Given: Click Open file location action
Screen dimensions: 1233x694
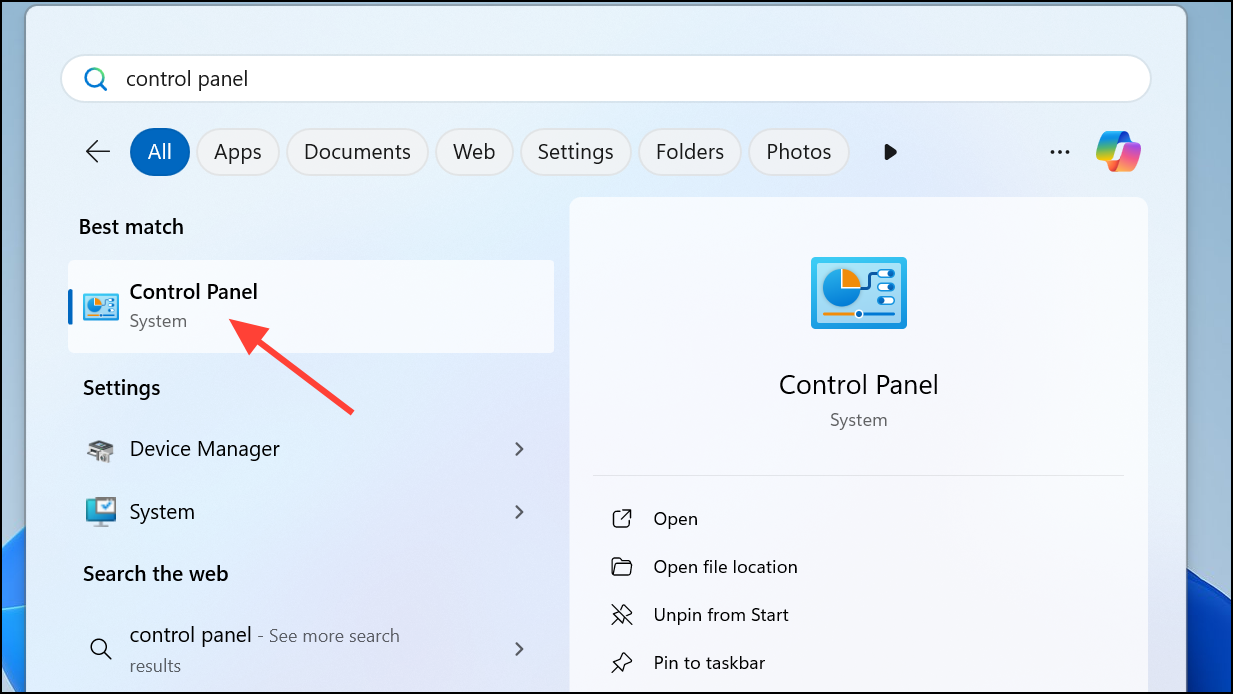Looking at the screenshot, I should (725, 567).
